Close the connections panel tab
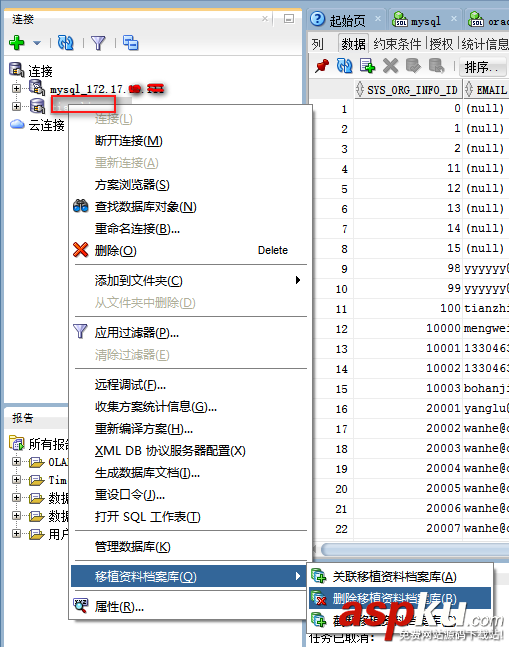Viewport: 509px width, 647px height. point(265,19)
